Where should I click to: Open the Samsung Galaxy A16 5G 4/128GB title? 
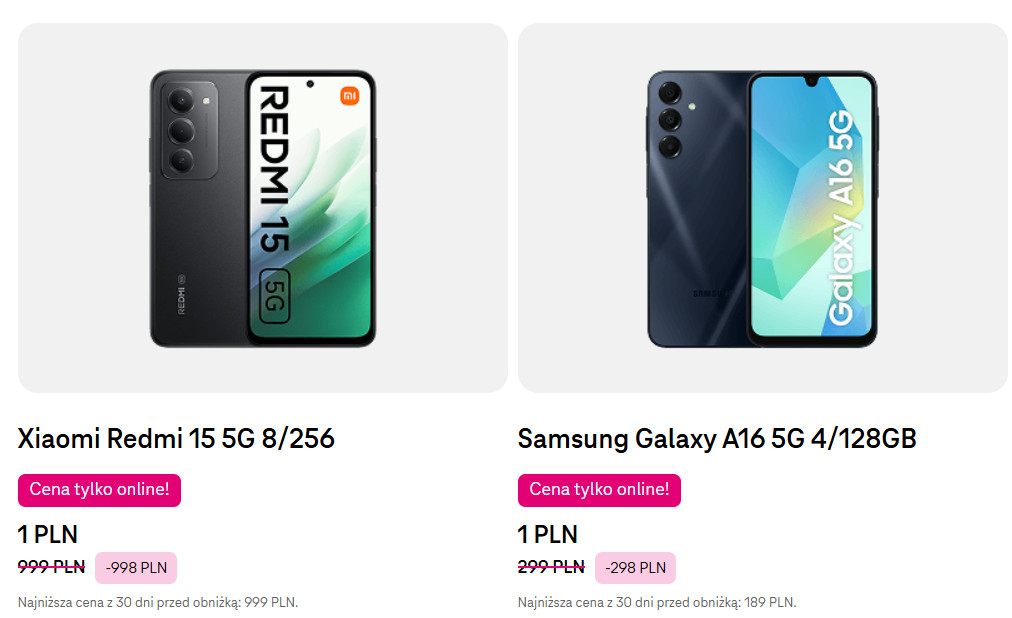(717, 438)
